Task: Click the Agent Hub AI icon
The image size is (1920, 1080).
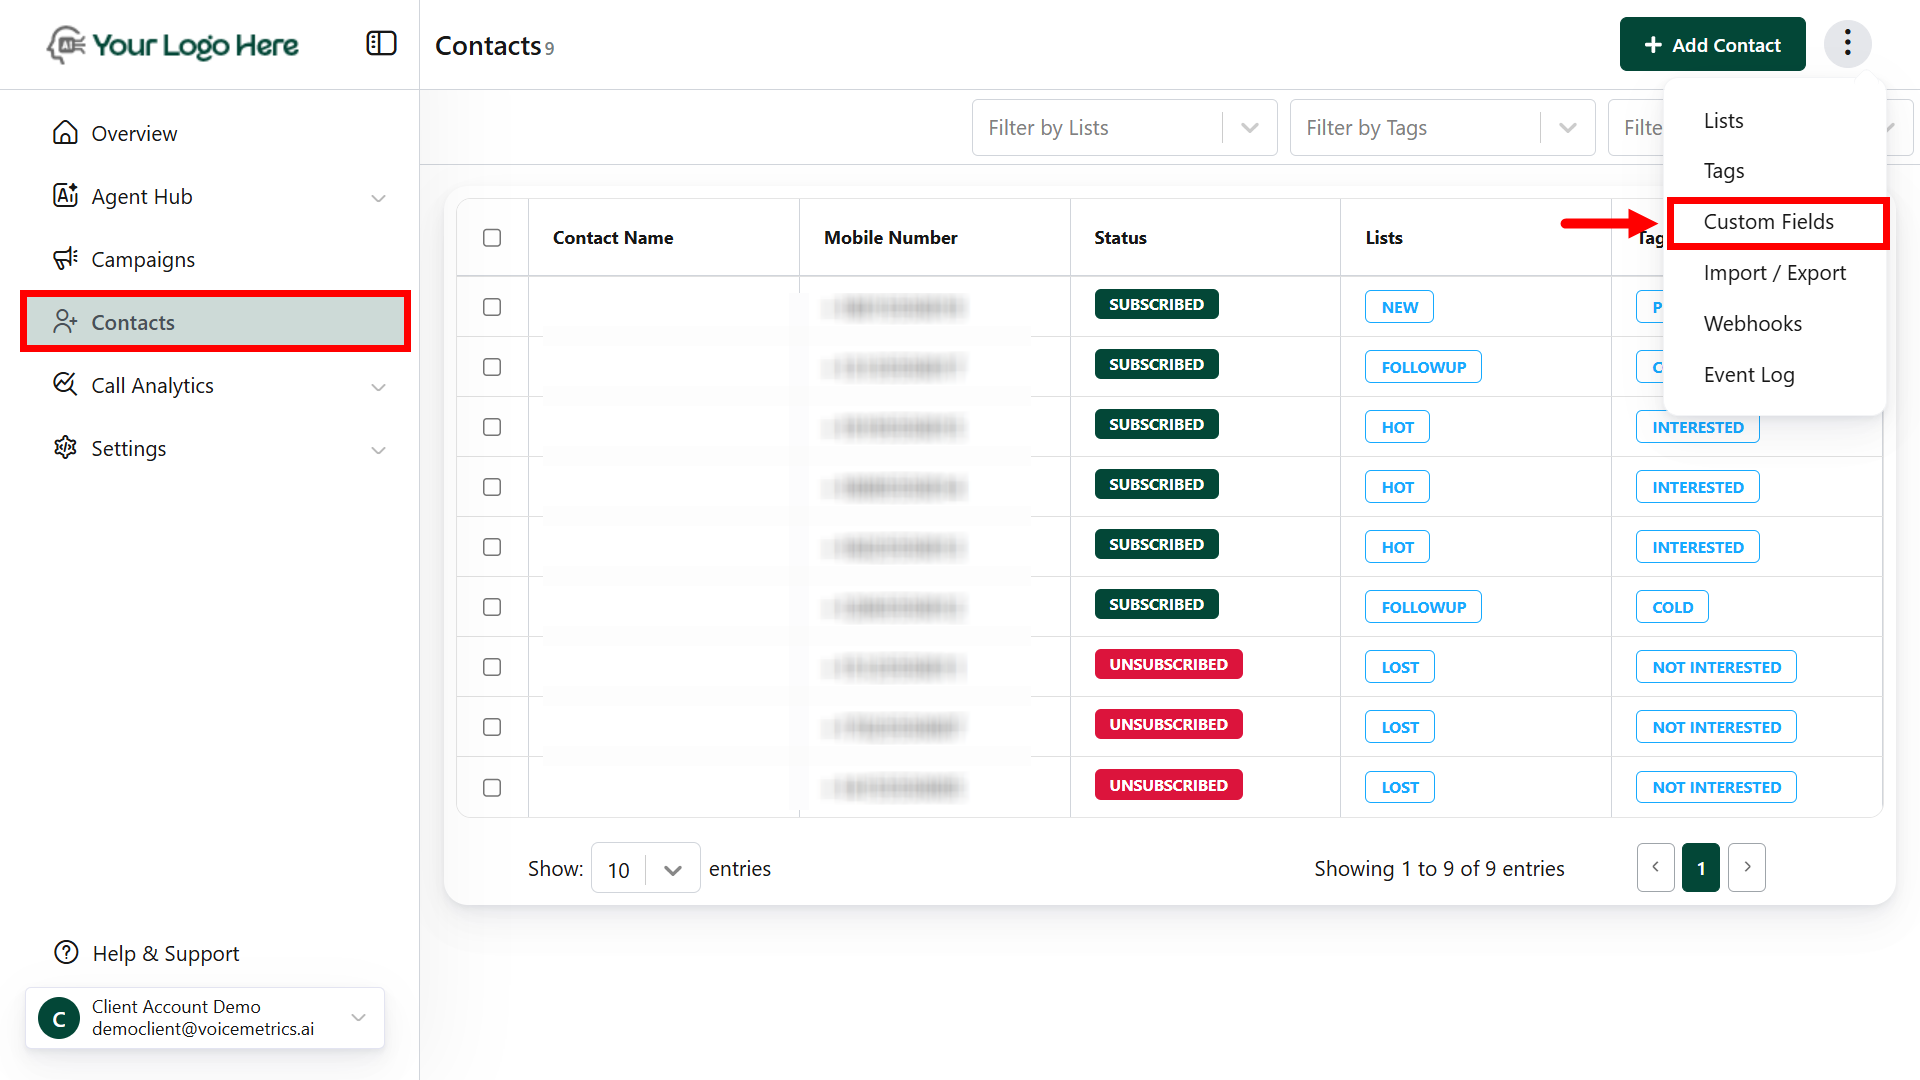Action: (65, 196)
